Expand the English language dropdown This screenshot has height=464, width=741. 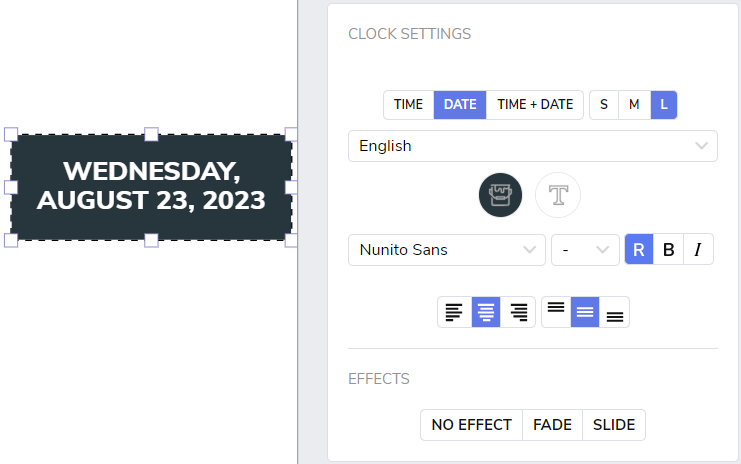click(x=533, y=146)
